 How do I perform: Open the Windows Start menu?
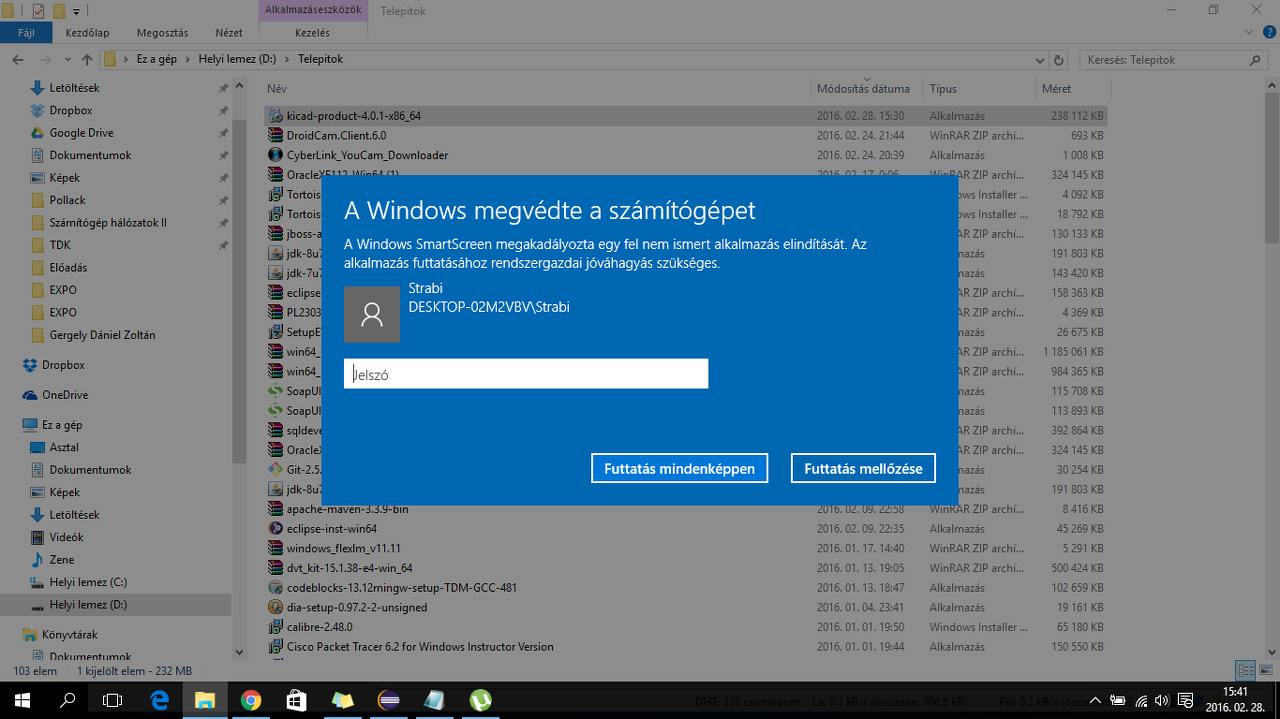pyautogui.click(x=23, y=700)
